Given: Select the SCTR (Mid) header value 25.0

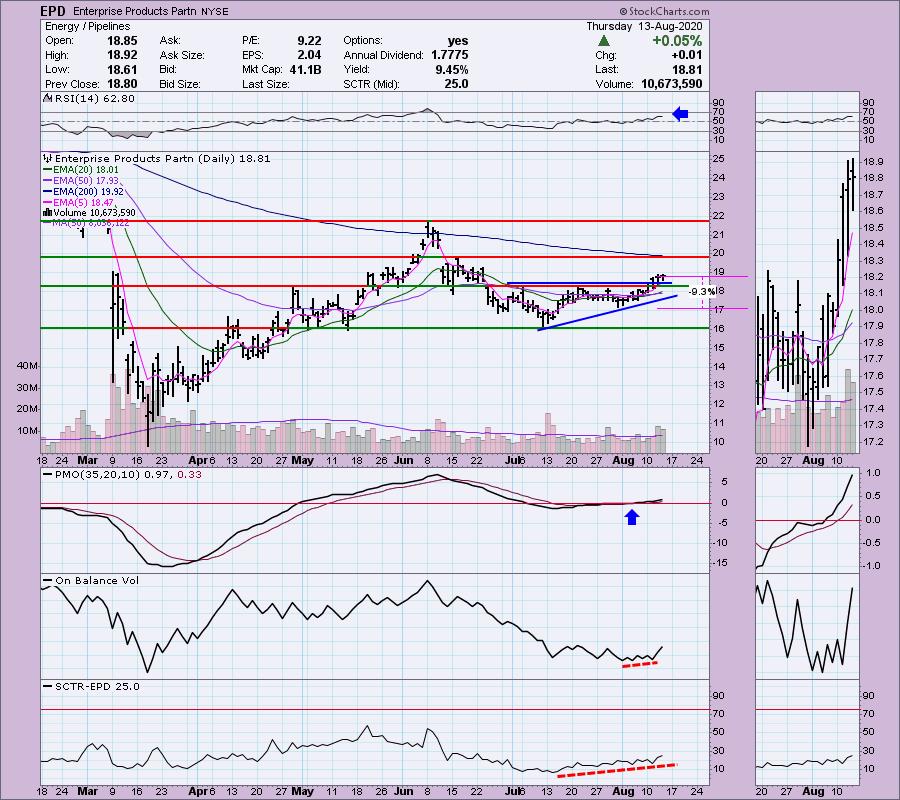Looking at the screenshot, I should coord(456,84).
